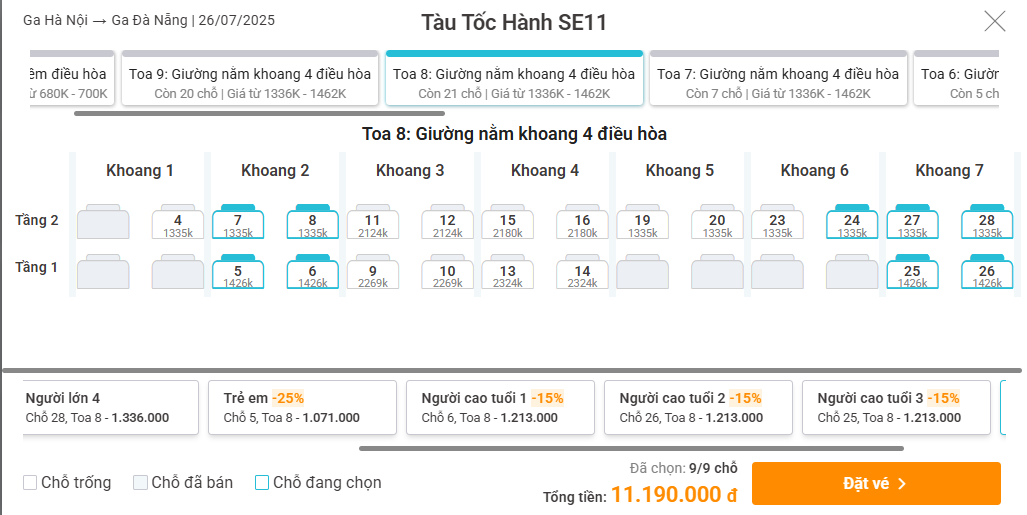Click the Chỗ trống legend box
Viewport: 1027px width, 515px height.
29,483
